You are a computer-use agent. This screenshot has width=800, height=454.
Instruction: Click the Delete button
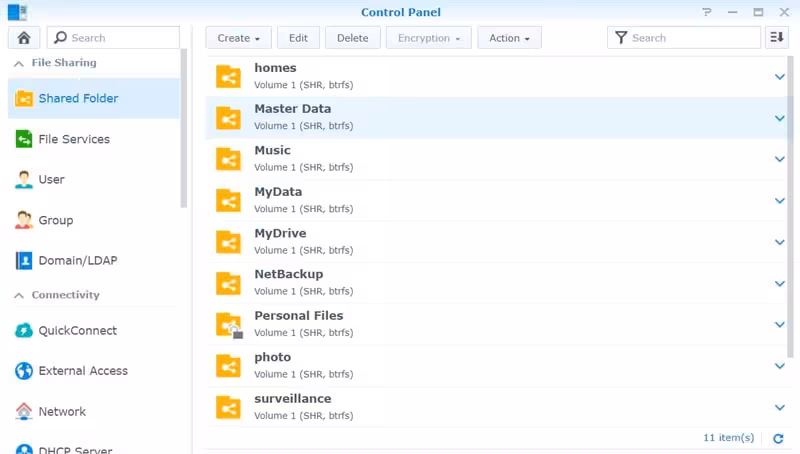[353, 38]
